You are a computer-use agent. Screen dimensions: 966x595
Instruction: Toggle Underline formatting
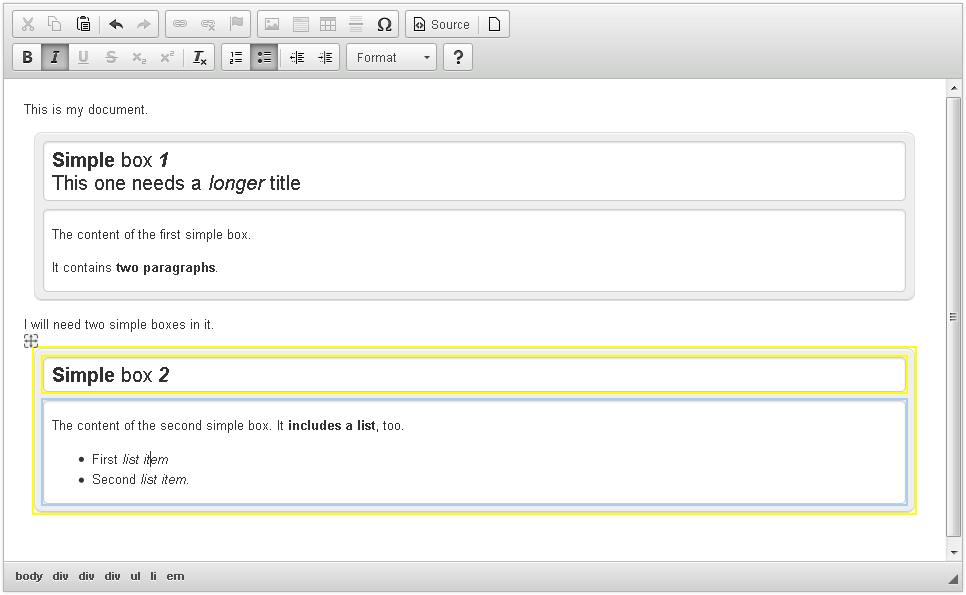pos(83,57)
